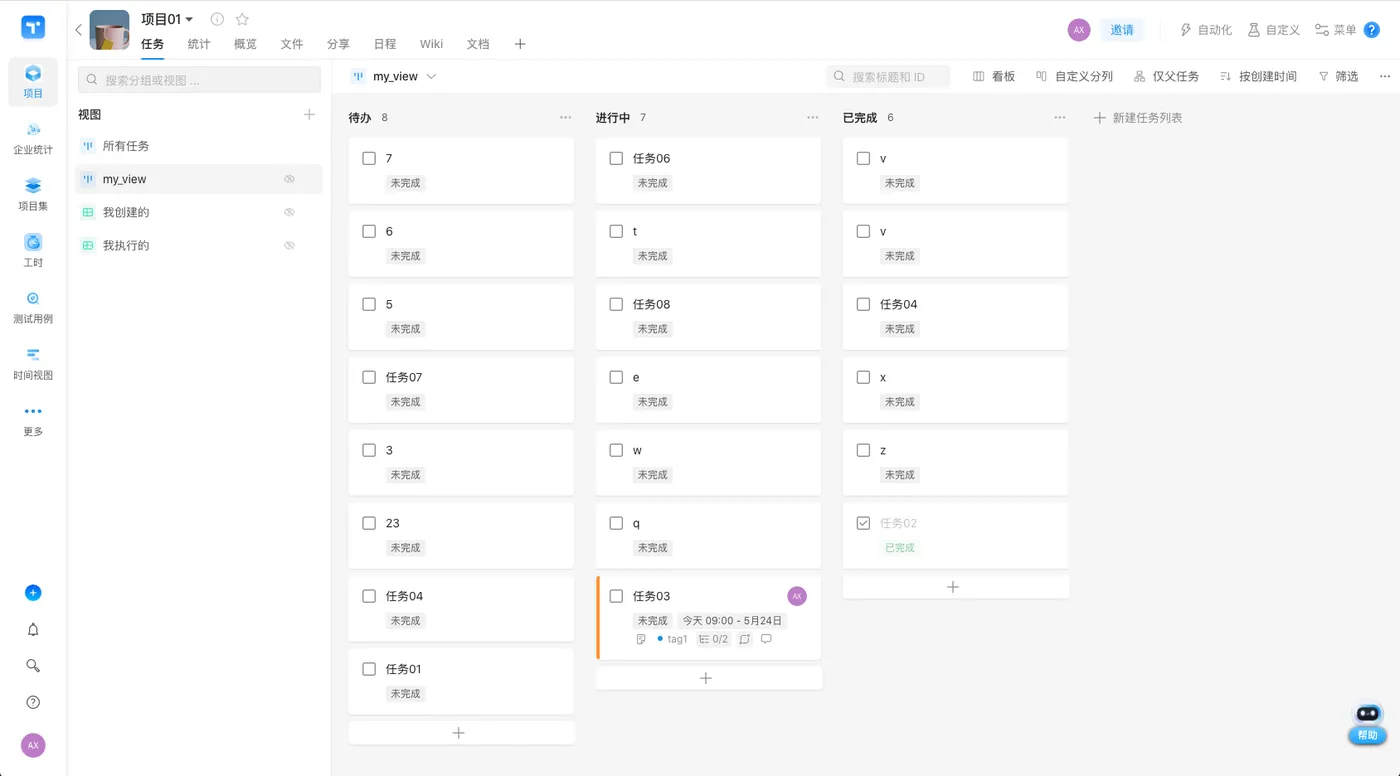Viewport: 1400px width, 776px height.
Task: Click the 搜索标题和 ID search field
Action: tap(888, 76)
